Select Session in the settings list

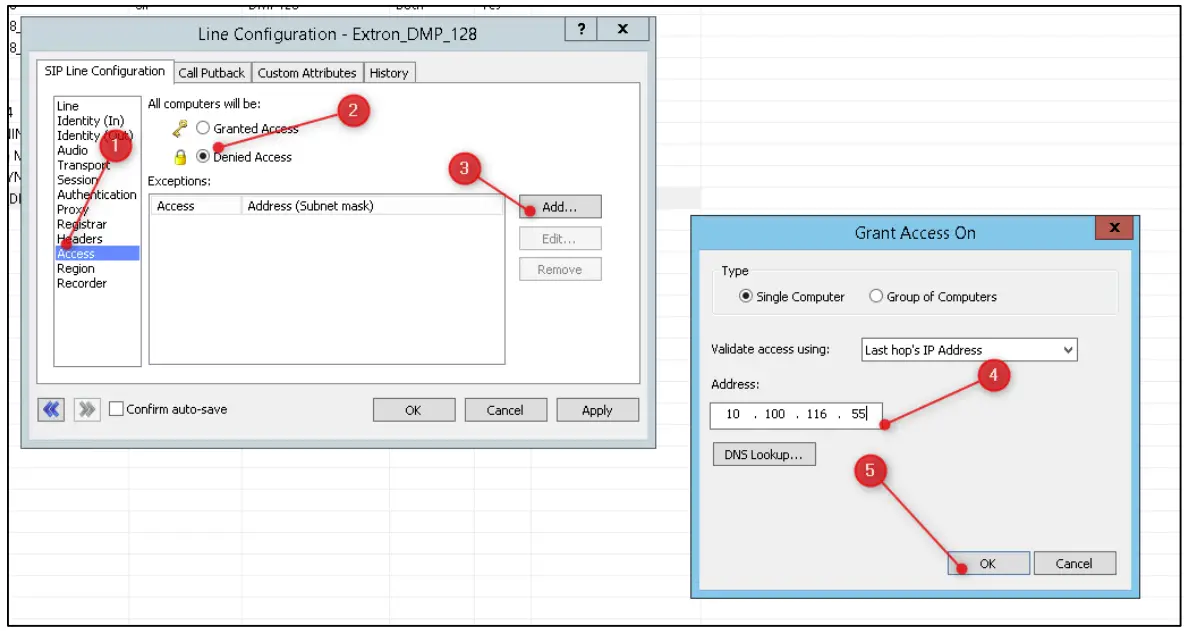(76, 179)
